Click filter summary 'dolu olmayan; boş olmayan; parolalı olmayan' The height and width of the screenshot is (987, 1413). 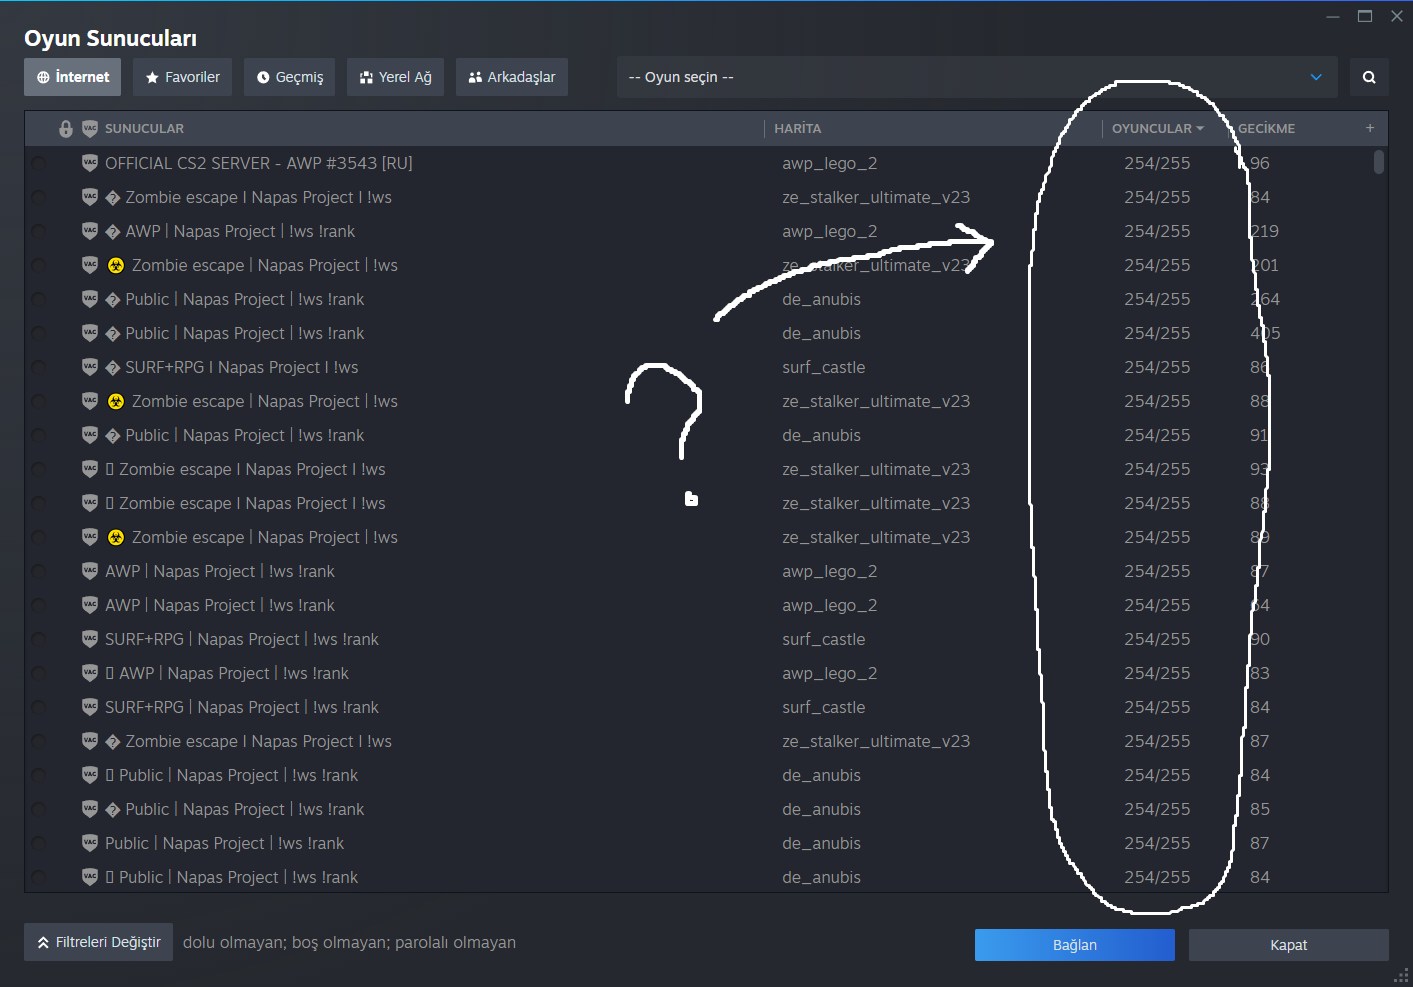[350, 942]
